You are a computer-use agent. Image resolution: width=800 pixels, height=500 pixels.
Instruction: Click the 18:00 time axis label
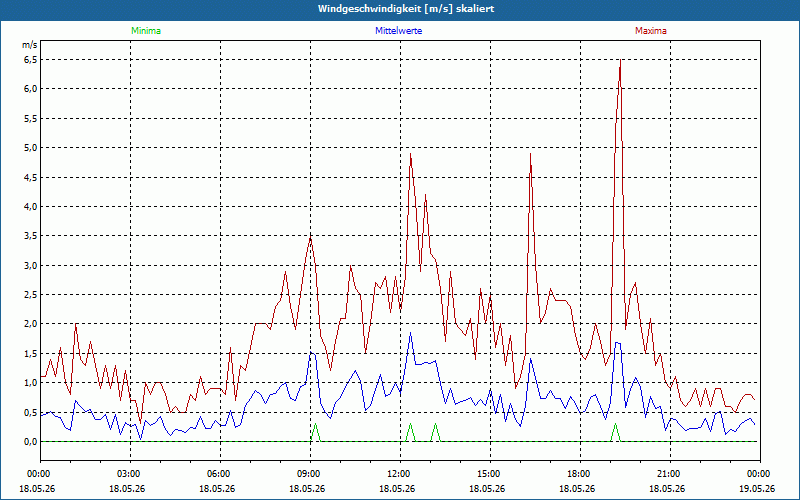tap(581, 474)
